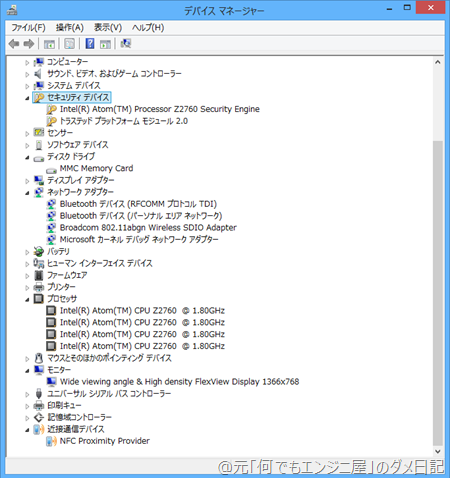The height and width of the screenshot is (478, 450).
Task: Click the Properties toolbar icon
Action: 69,44
